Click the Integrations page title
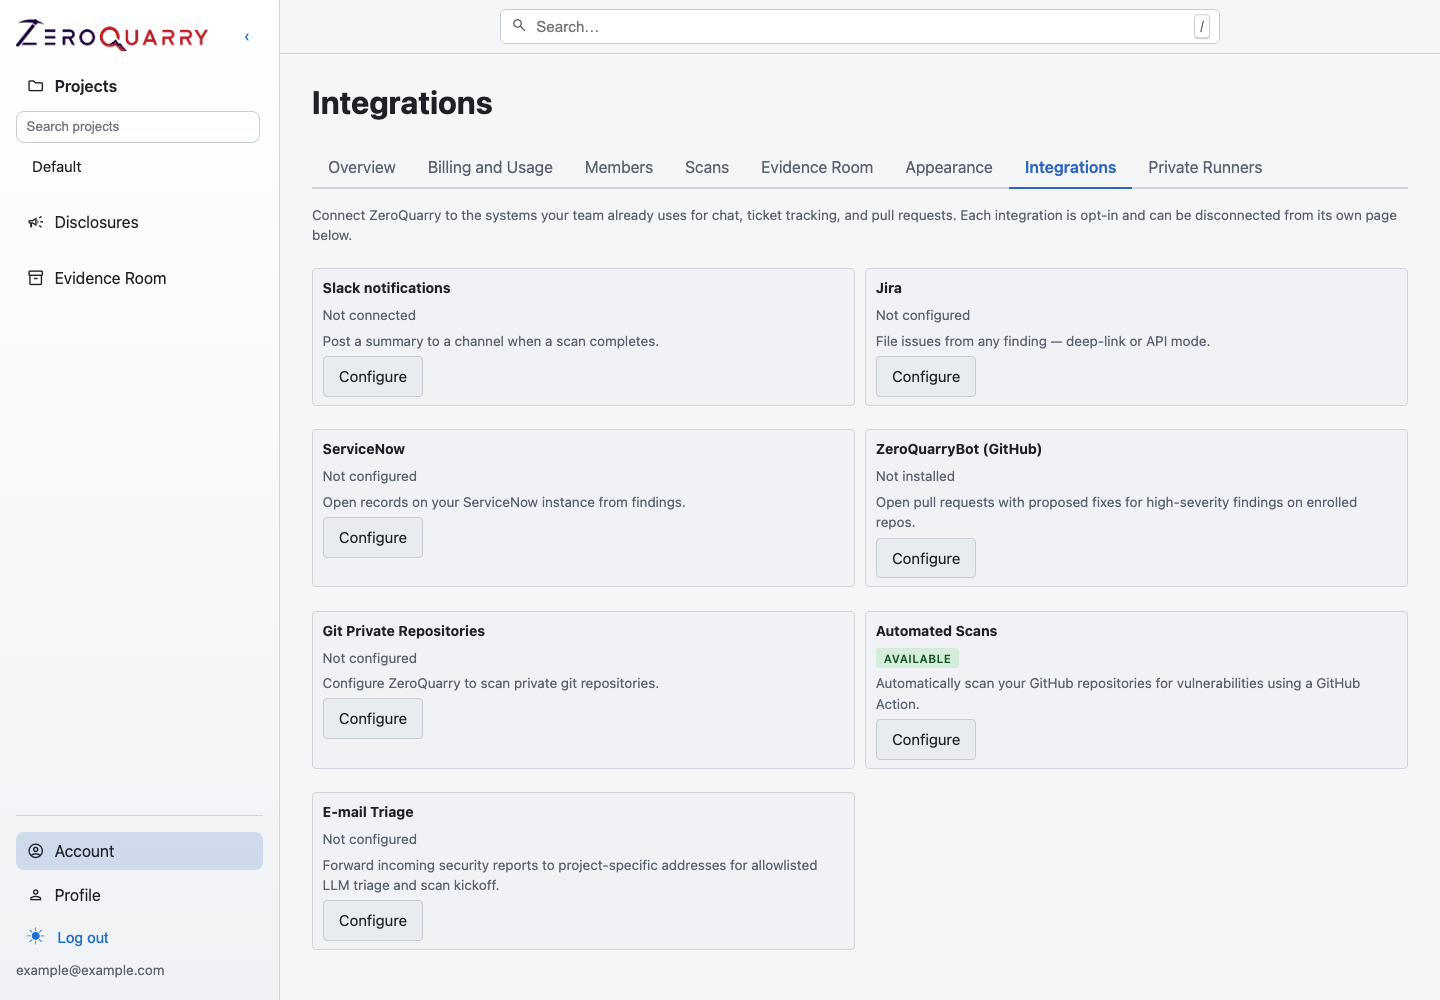Viewport: 1440px width, 1000px height. 402,103
